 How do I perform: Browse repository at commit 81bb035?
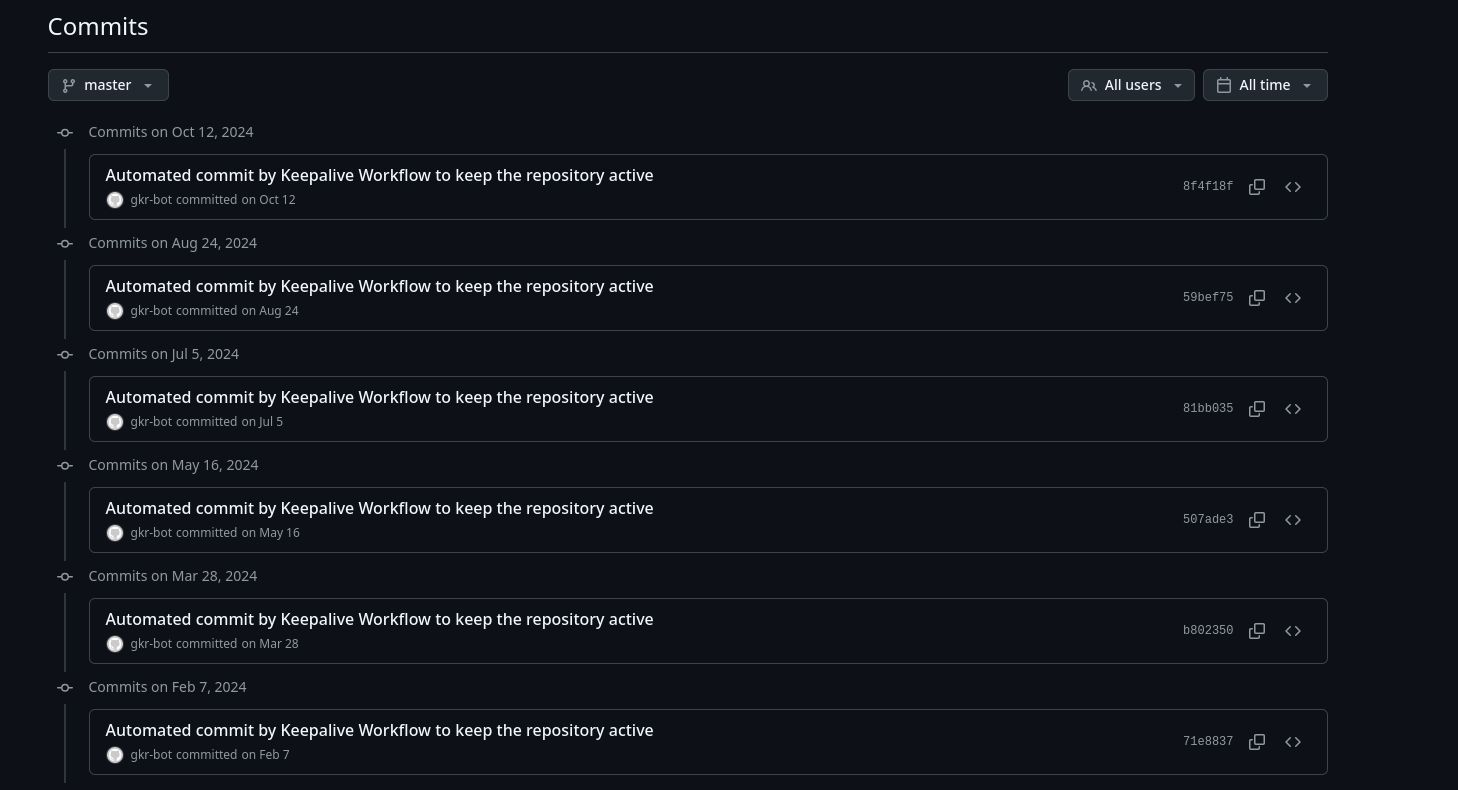[1293, 409]
